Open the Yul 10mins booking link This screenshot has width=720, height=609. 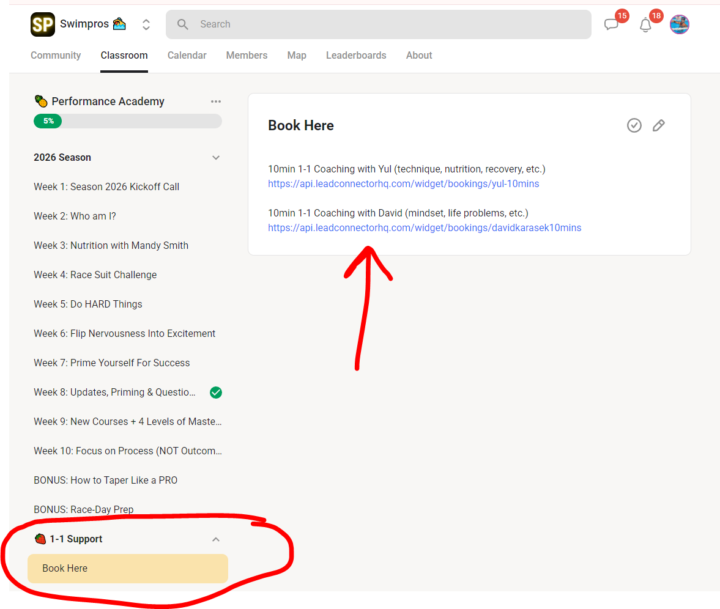tap(404, 184)
